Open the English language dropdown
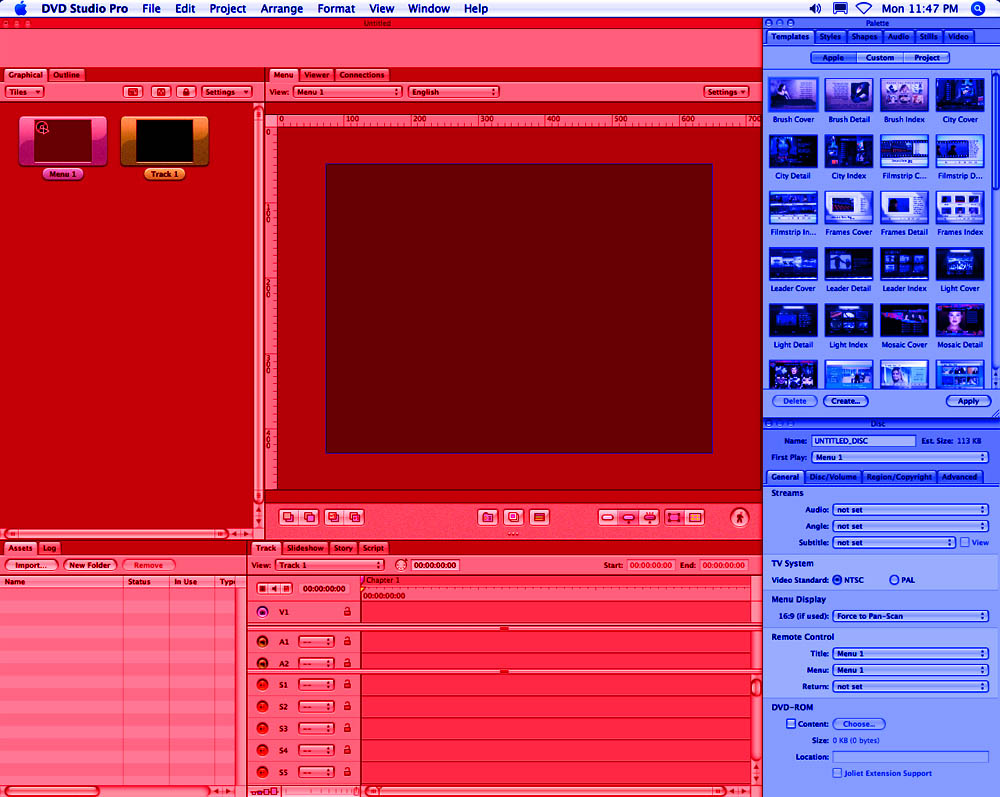 pyautogui.click(x=453, y=92)
